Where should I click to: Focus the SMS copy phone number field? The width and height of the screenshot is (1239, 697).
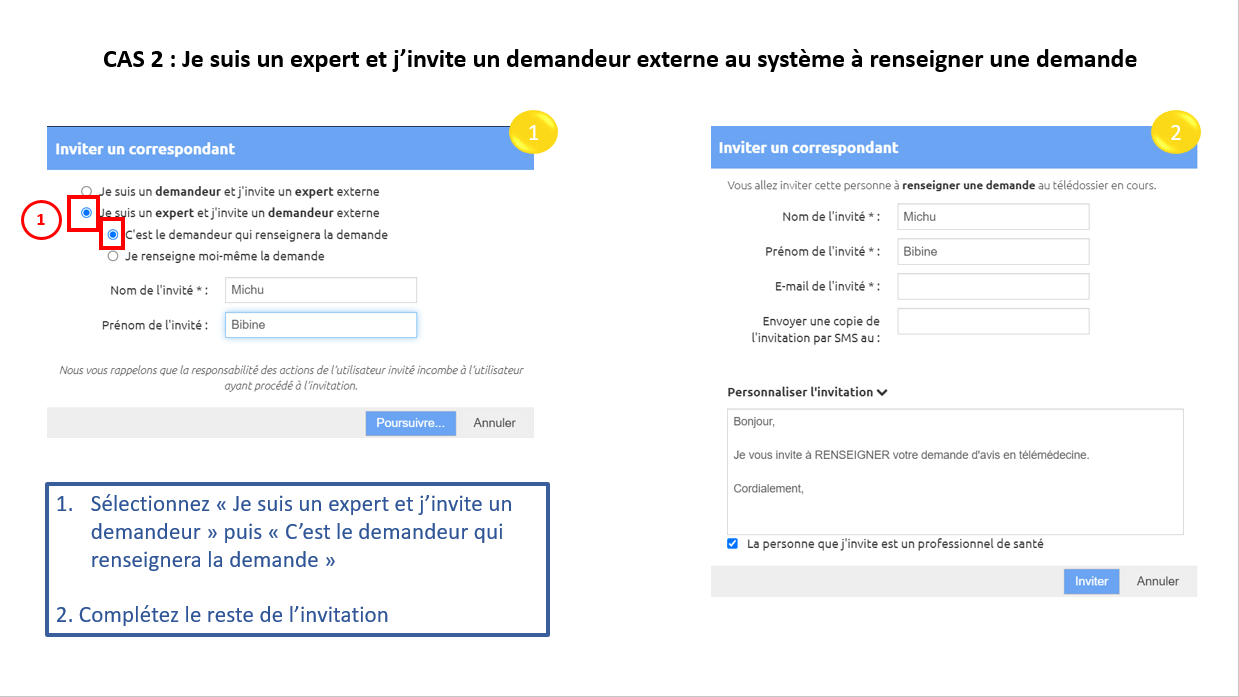(x=992, y=321)
